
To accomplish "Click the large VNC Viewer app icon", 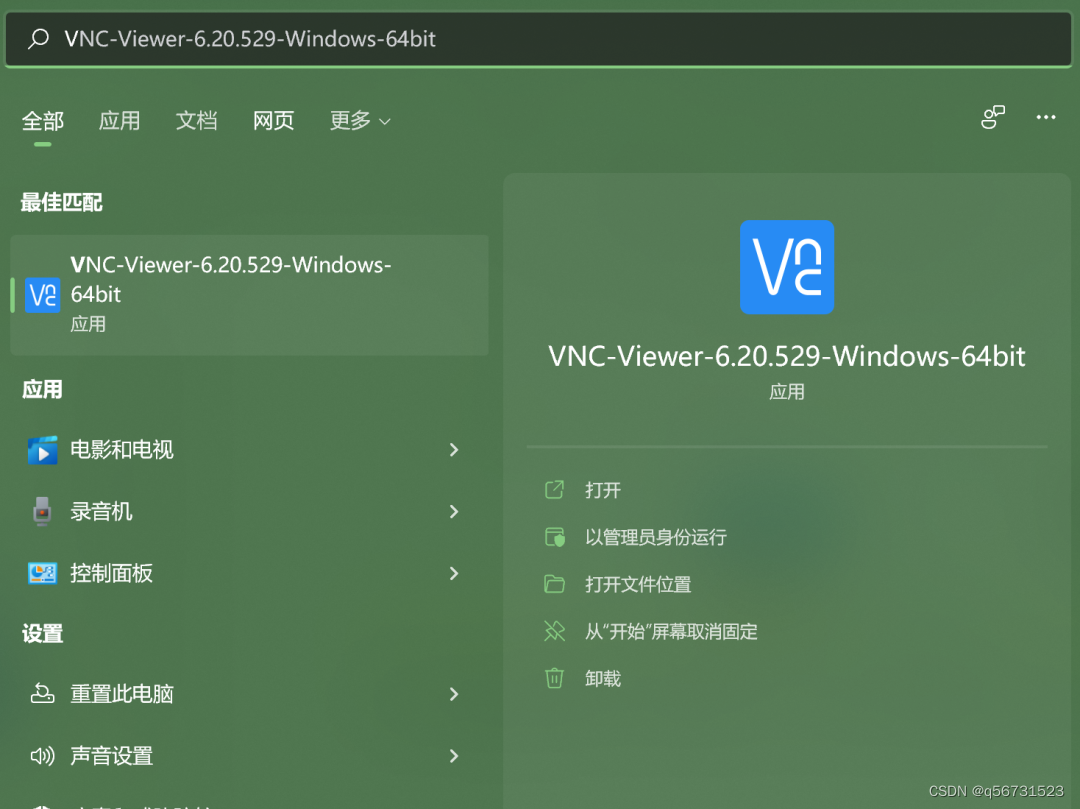I will point(787,267).
